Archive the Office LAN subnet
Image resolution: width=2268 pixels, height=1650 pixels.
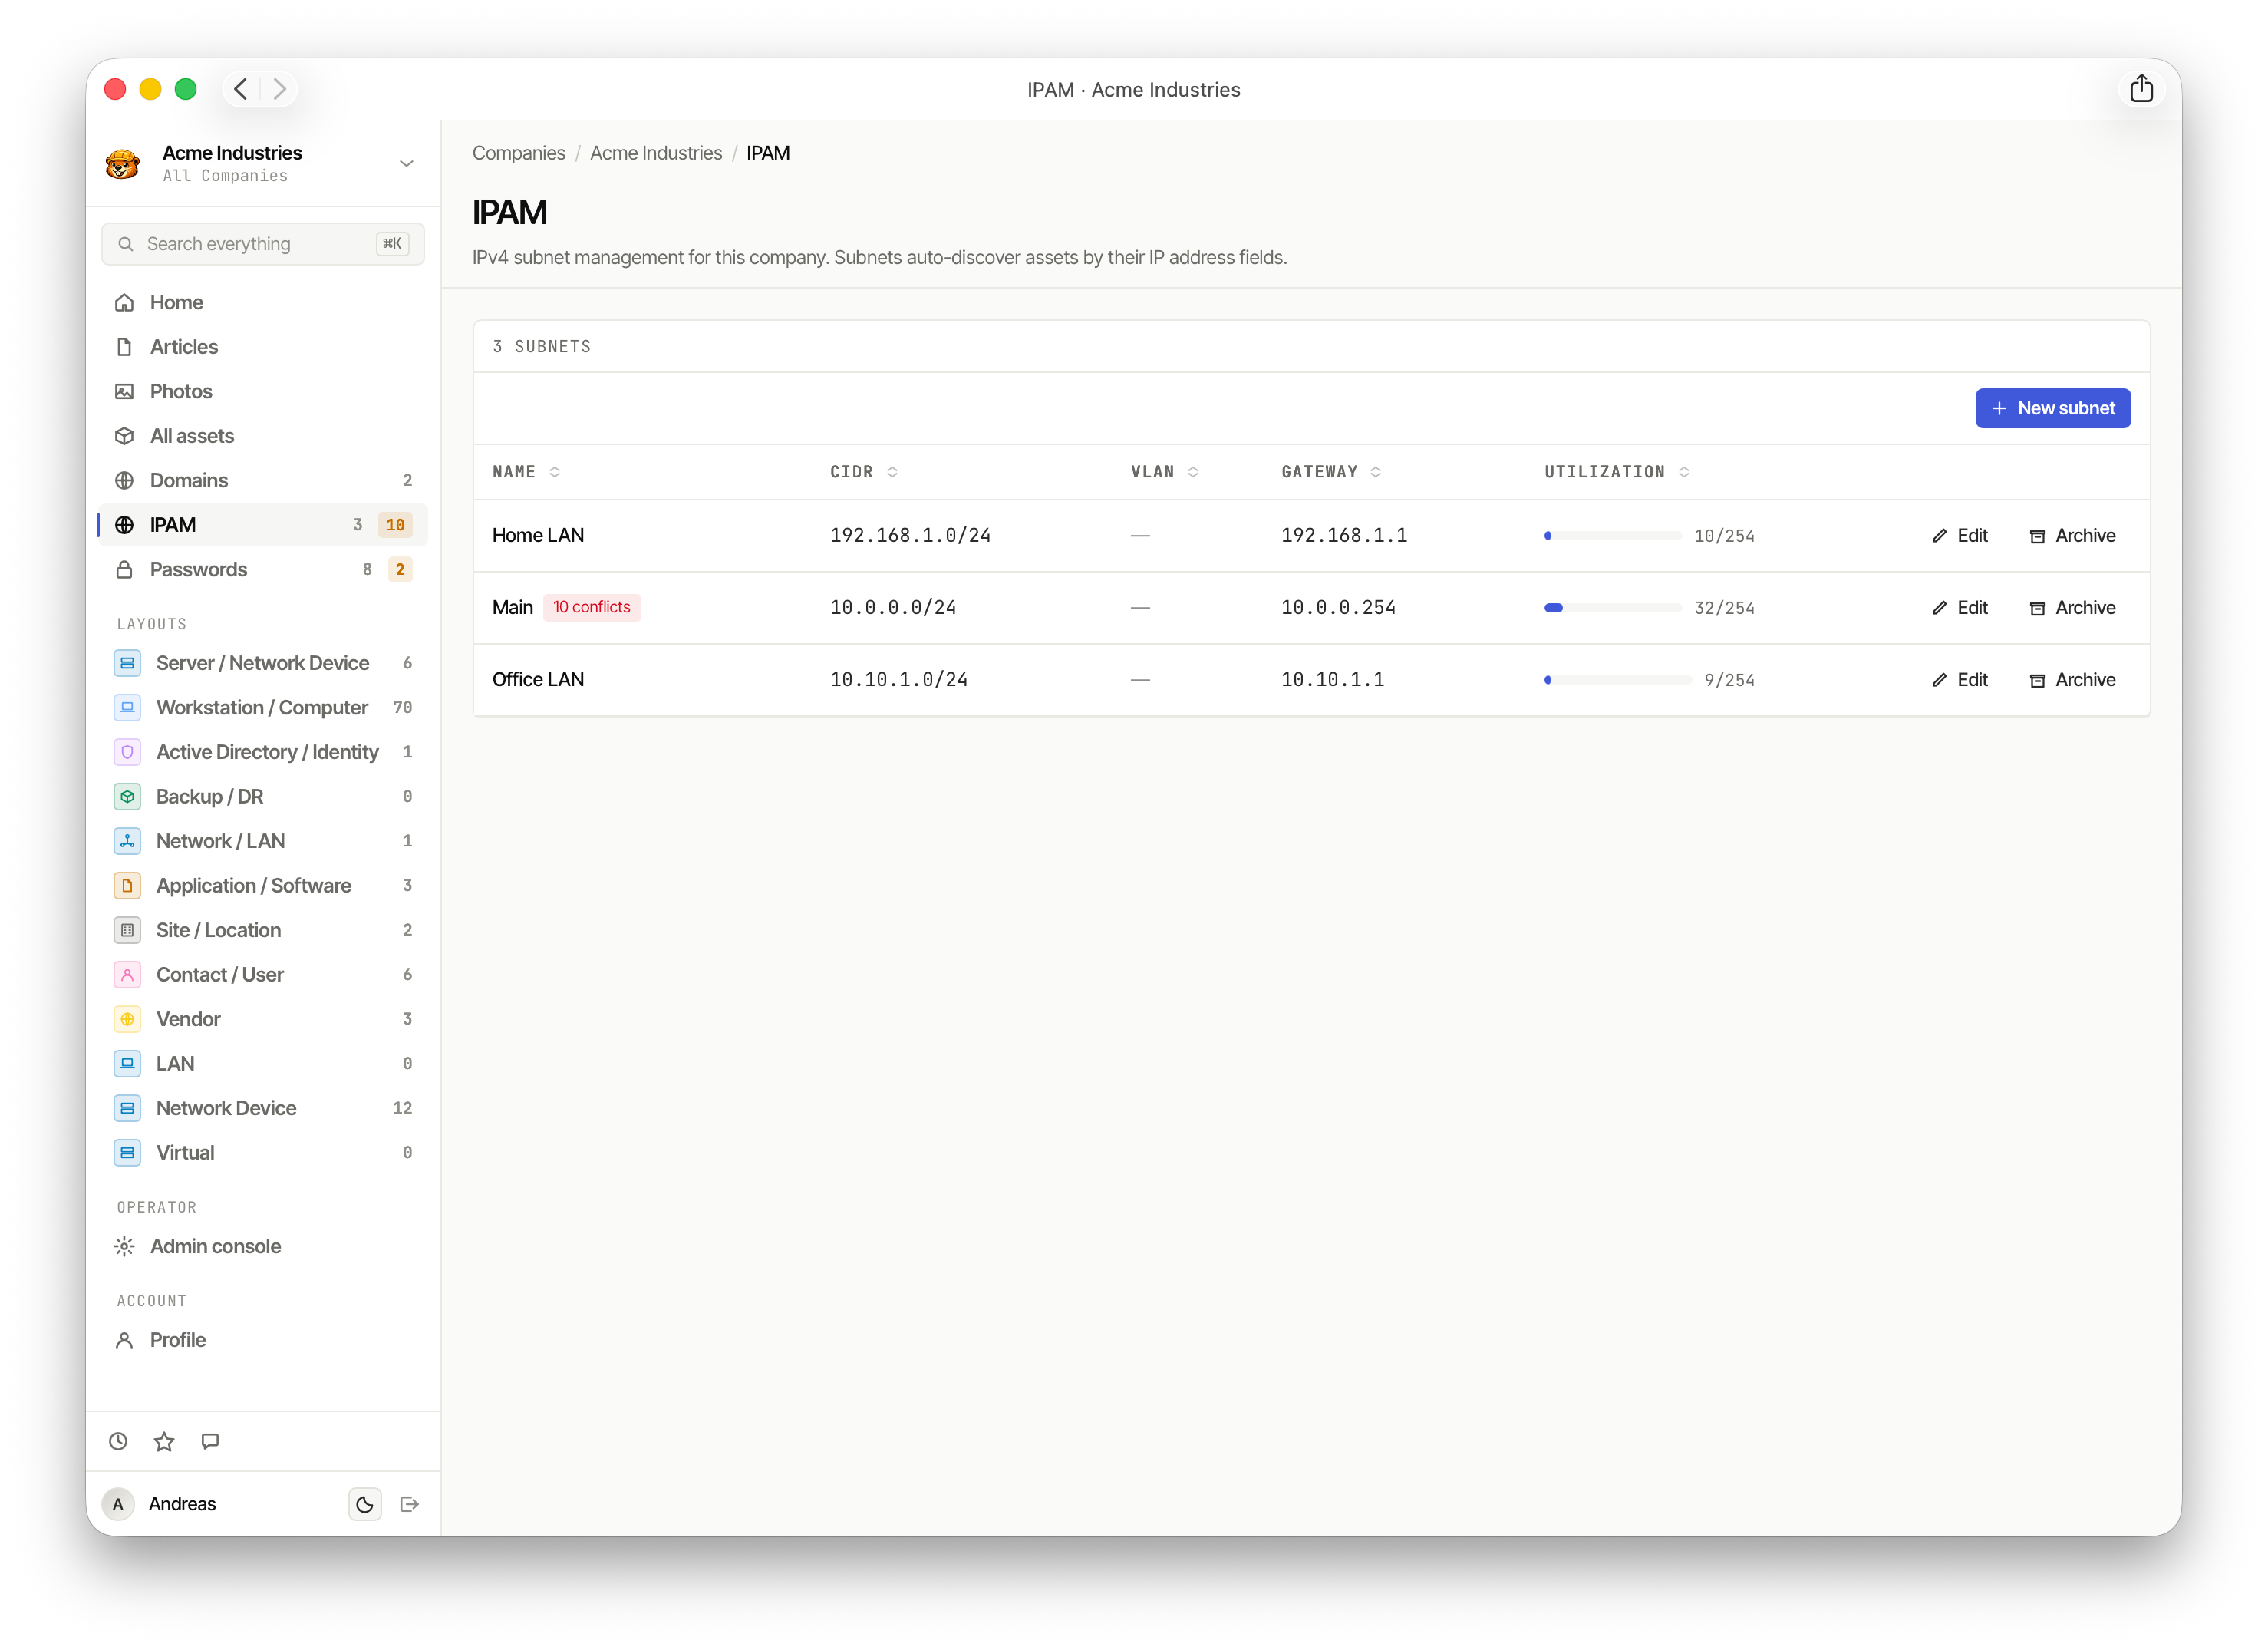point(2072,680)
